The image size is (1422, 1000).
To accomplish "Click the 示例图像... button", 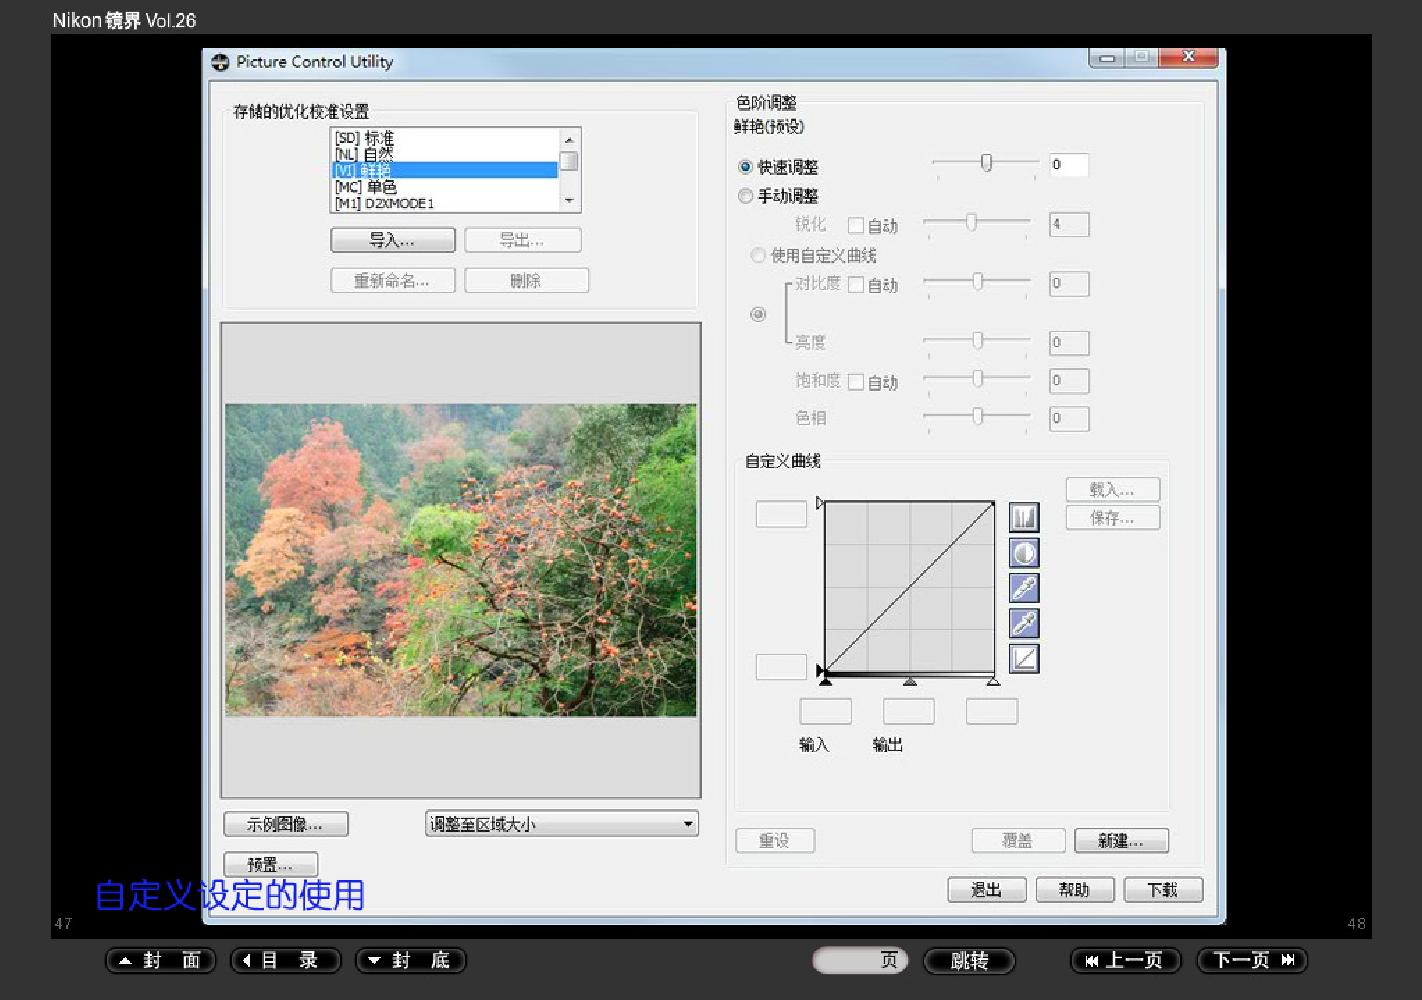I will tap(286, 824).
